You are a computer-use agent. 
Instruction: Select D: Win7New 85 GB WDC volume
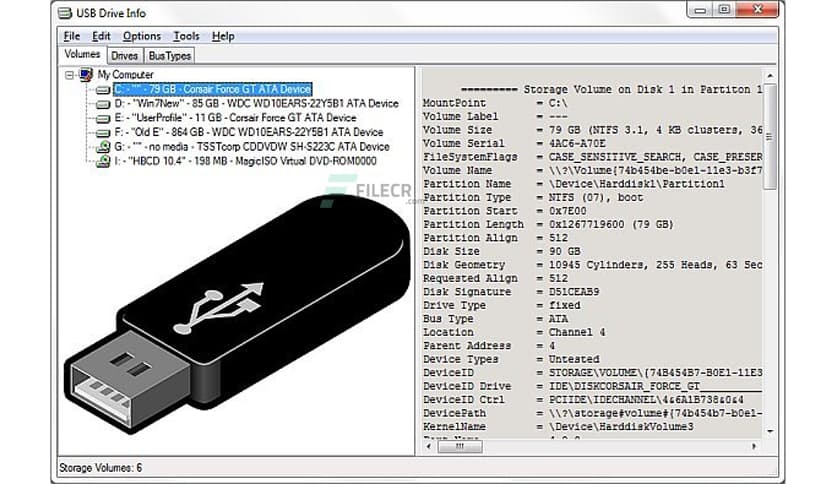[256, 103]
